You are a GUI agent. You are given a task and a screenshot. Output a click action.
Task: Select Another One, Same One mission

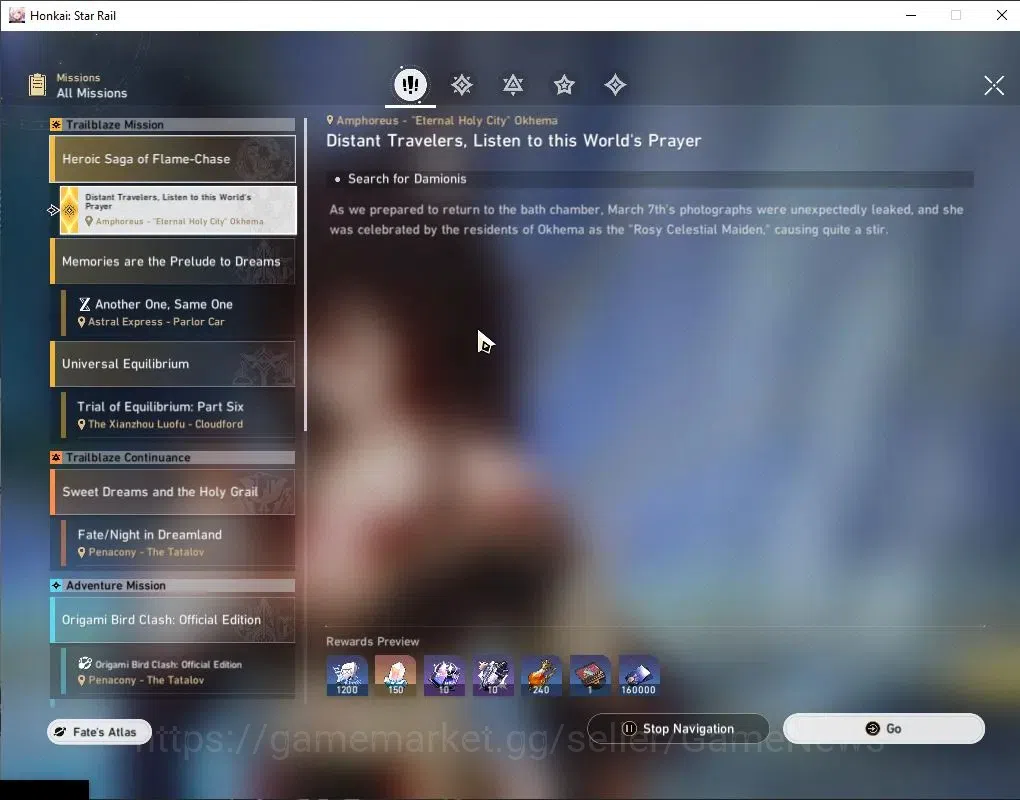tap(178, 312)
